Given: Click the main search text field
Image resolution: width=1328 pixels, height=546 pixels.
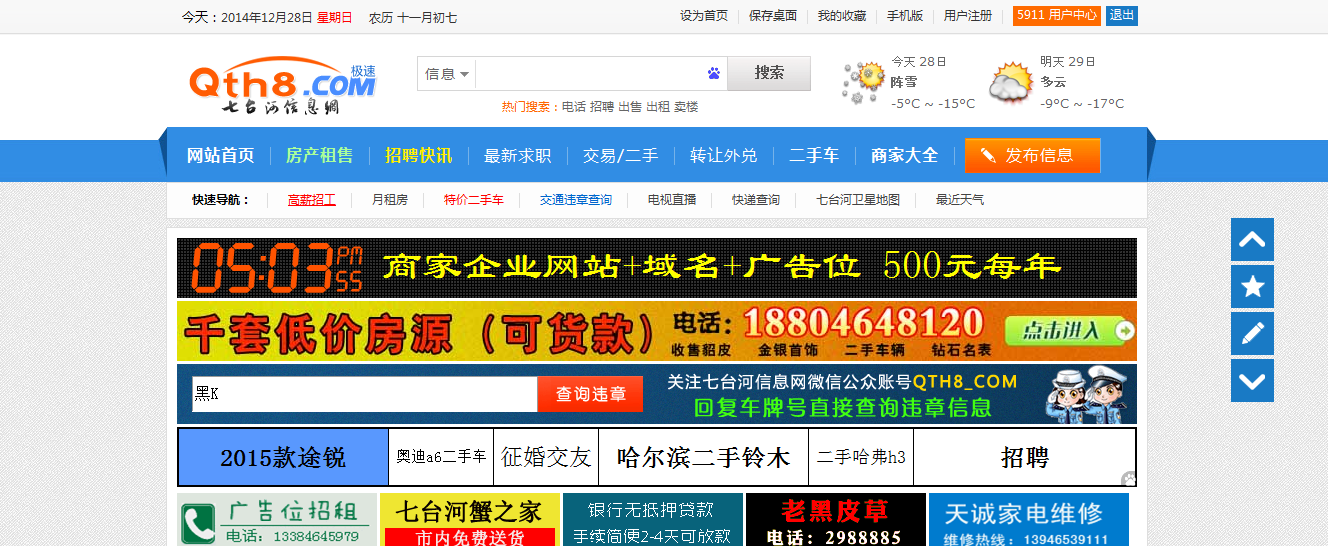Looking at the screenshot, I should click(x=590, y=74).
